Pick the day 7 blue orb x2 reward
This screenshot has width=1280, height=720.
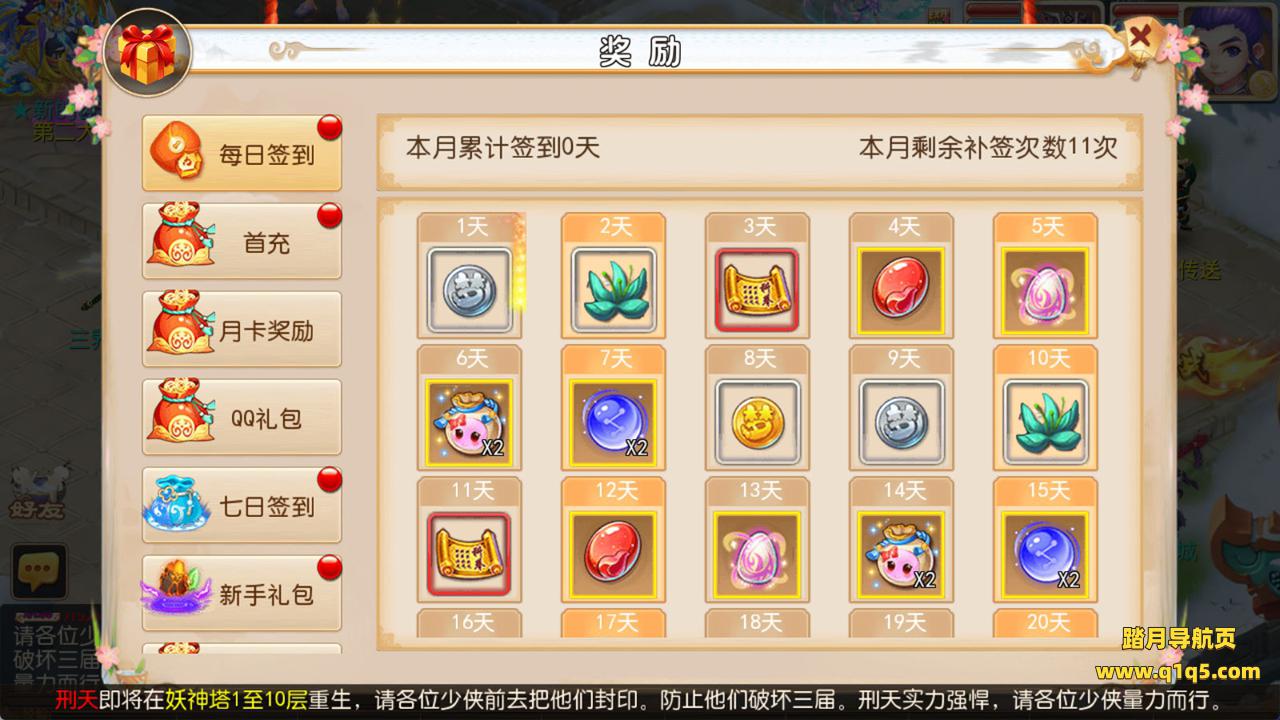point(613,422)
